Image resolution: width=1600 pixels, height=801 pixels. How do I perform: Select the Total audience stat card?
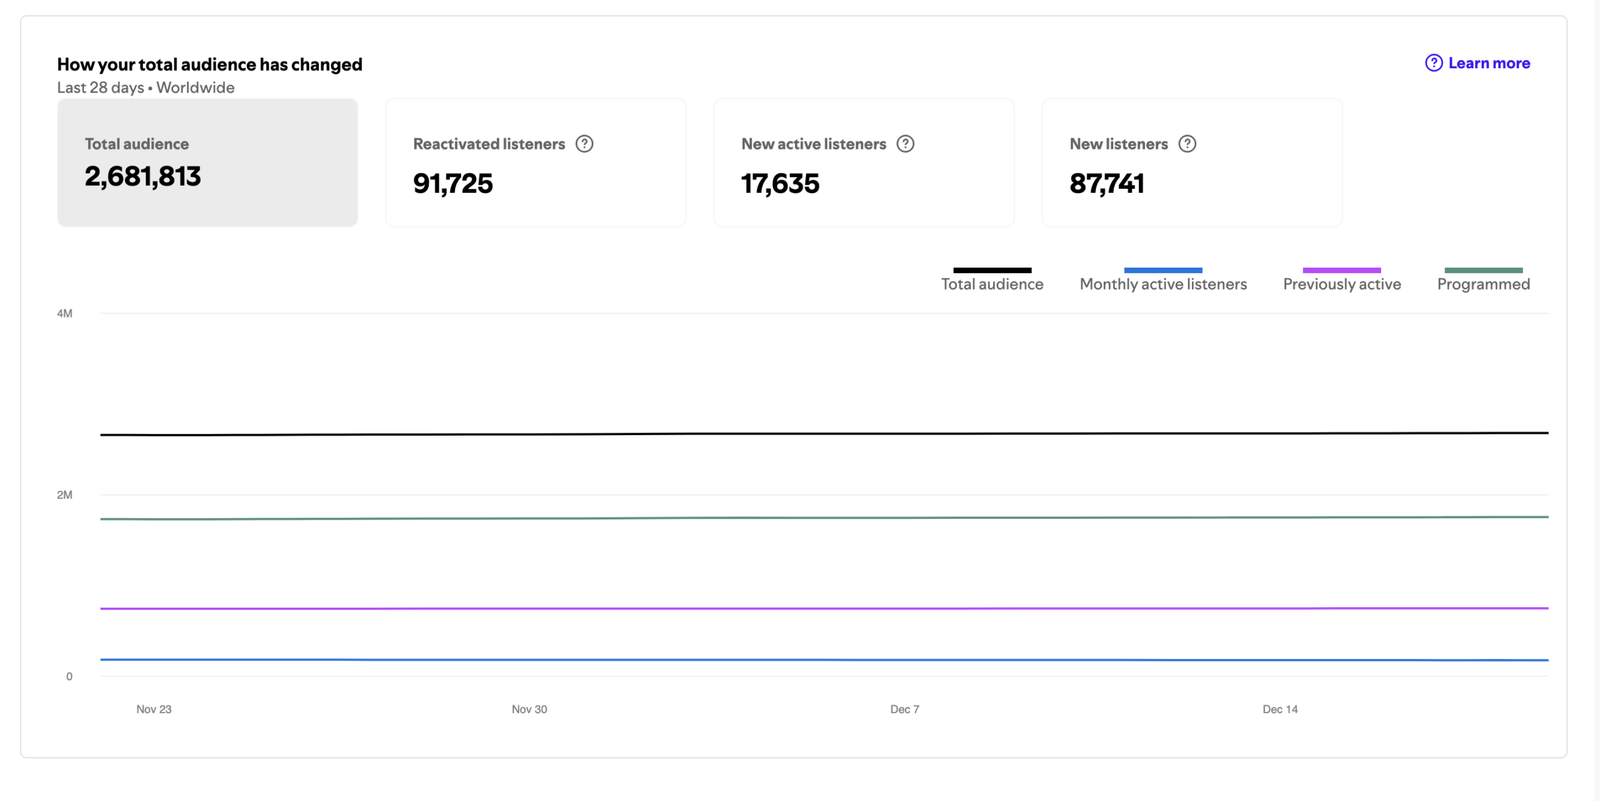tap(207, 163)
